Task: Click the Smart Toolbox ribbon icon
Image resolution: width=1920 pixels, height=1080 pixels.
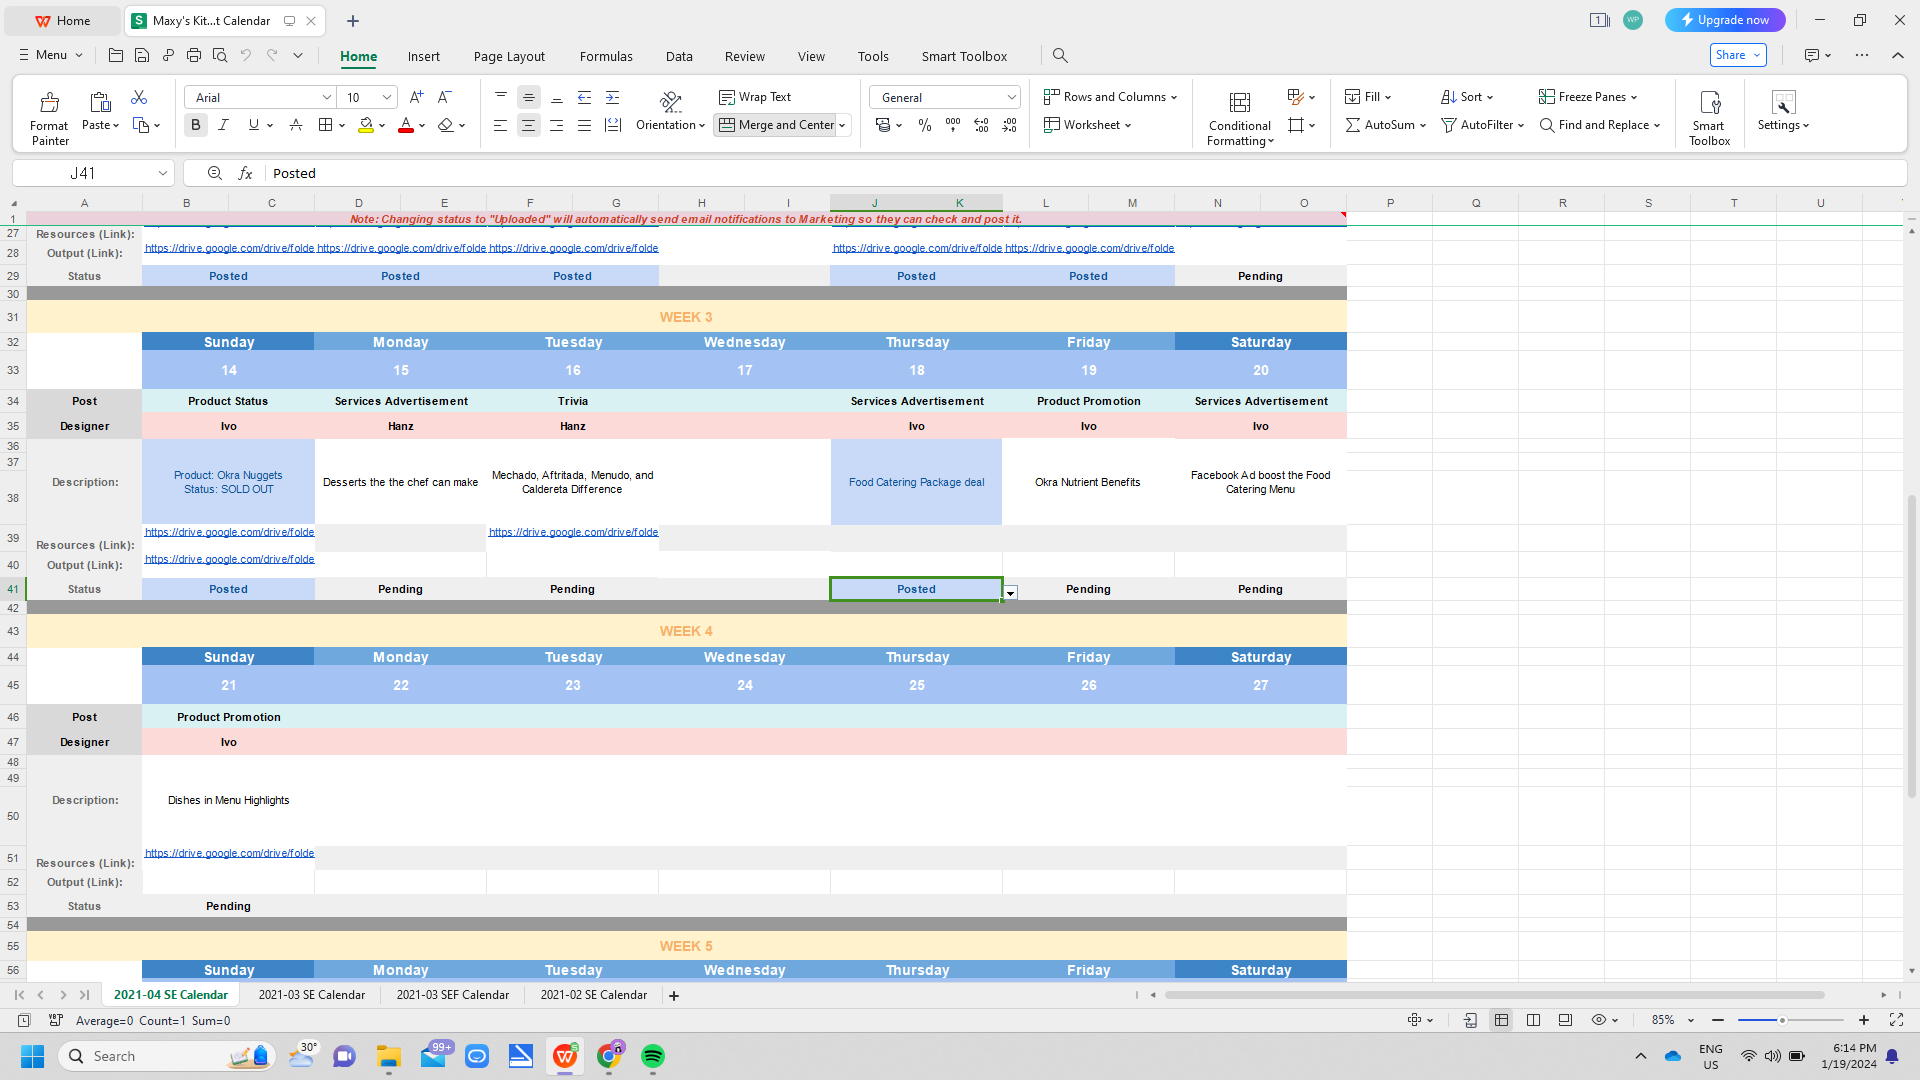Action: coord(1709,103)
